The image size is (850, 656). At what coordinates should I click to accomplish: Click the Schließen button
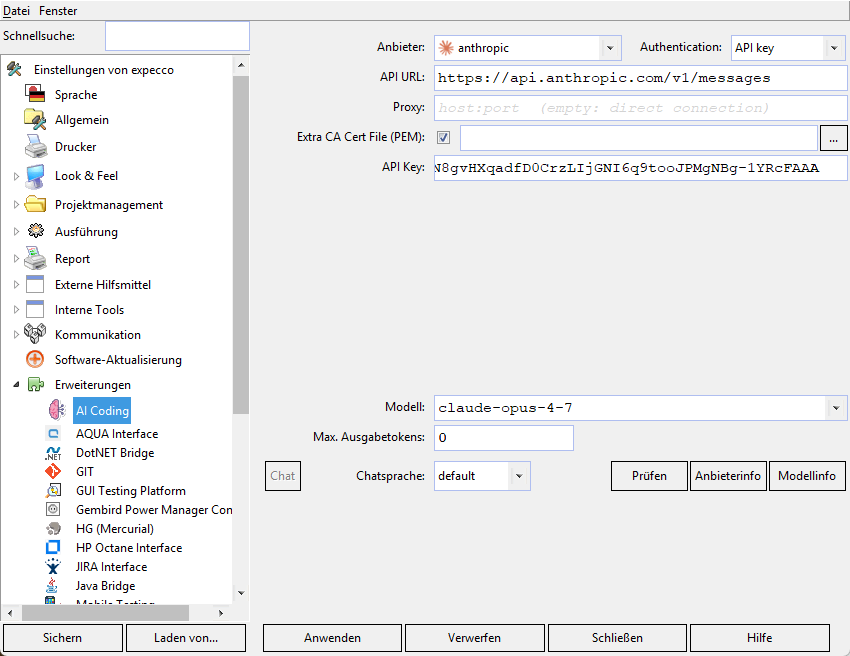coord(617,638)
